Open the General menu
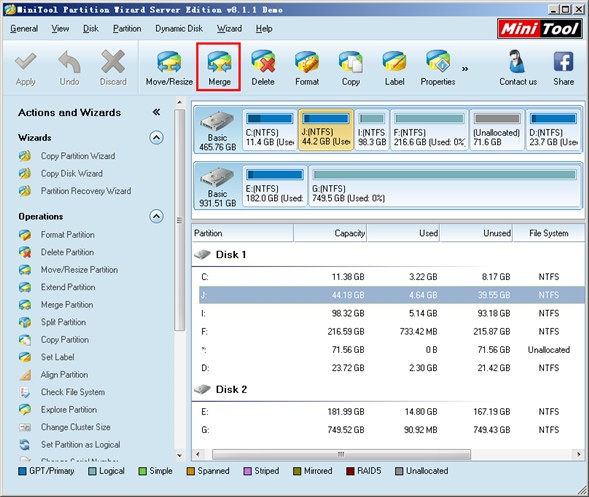 [24, 29]
